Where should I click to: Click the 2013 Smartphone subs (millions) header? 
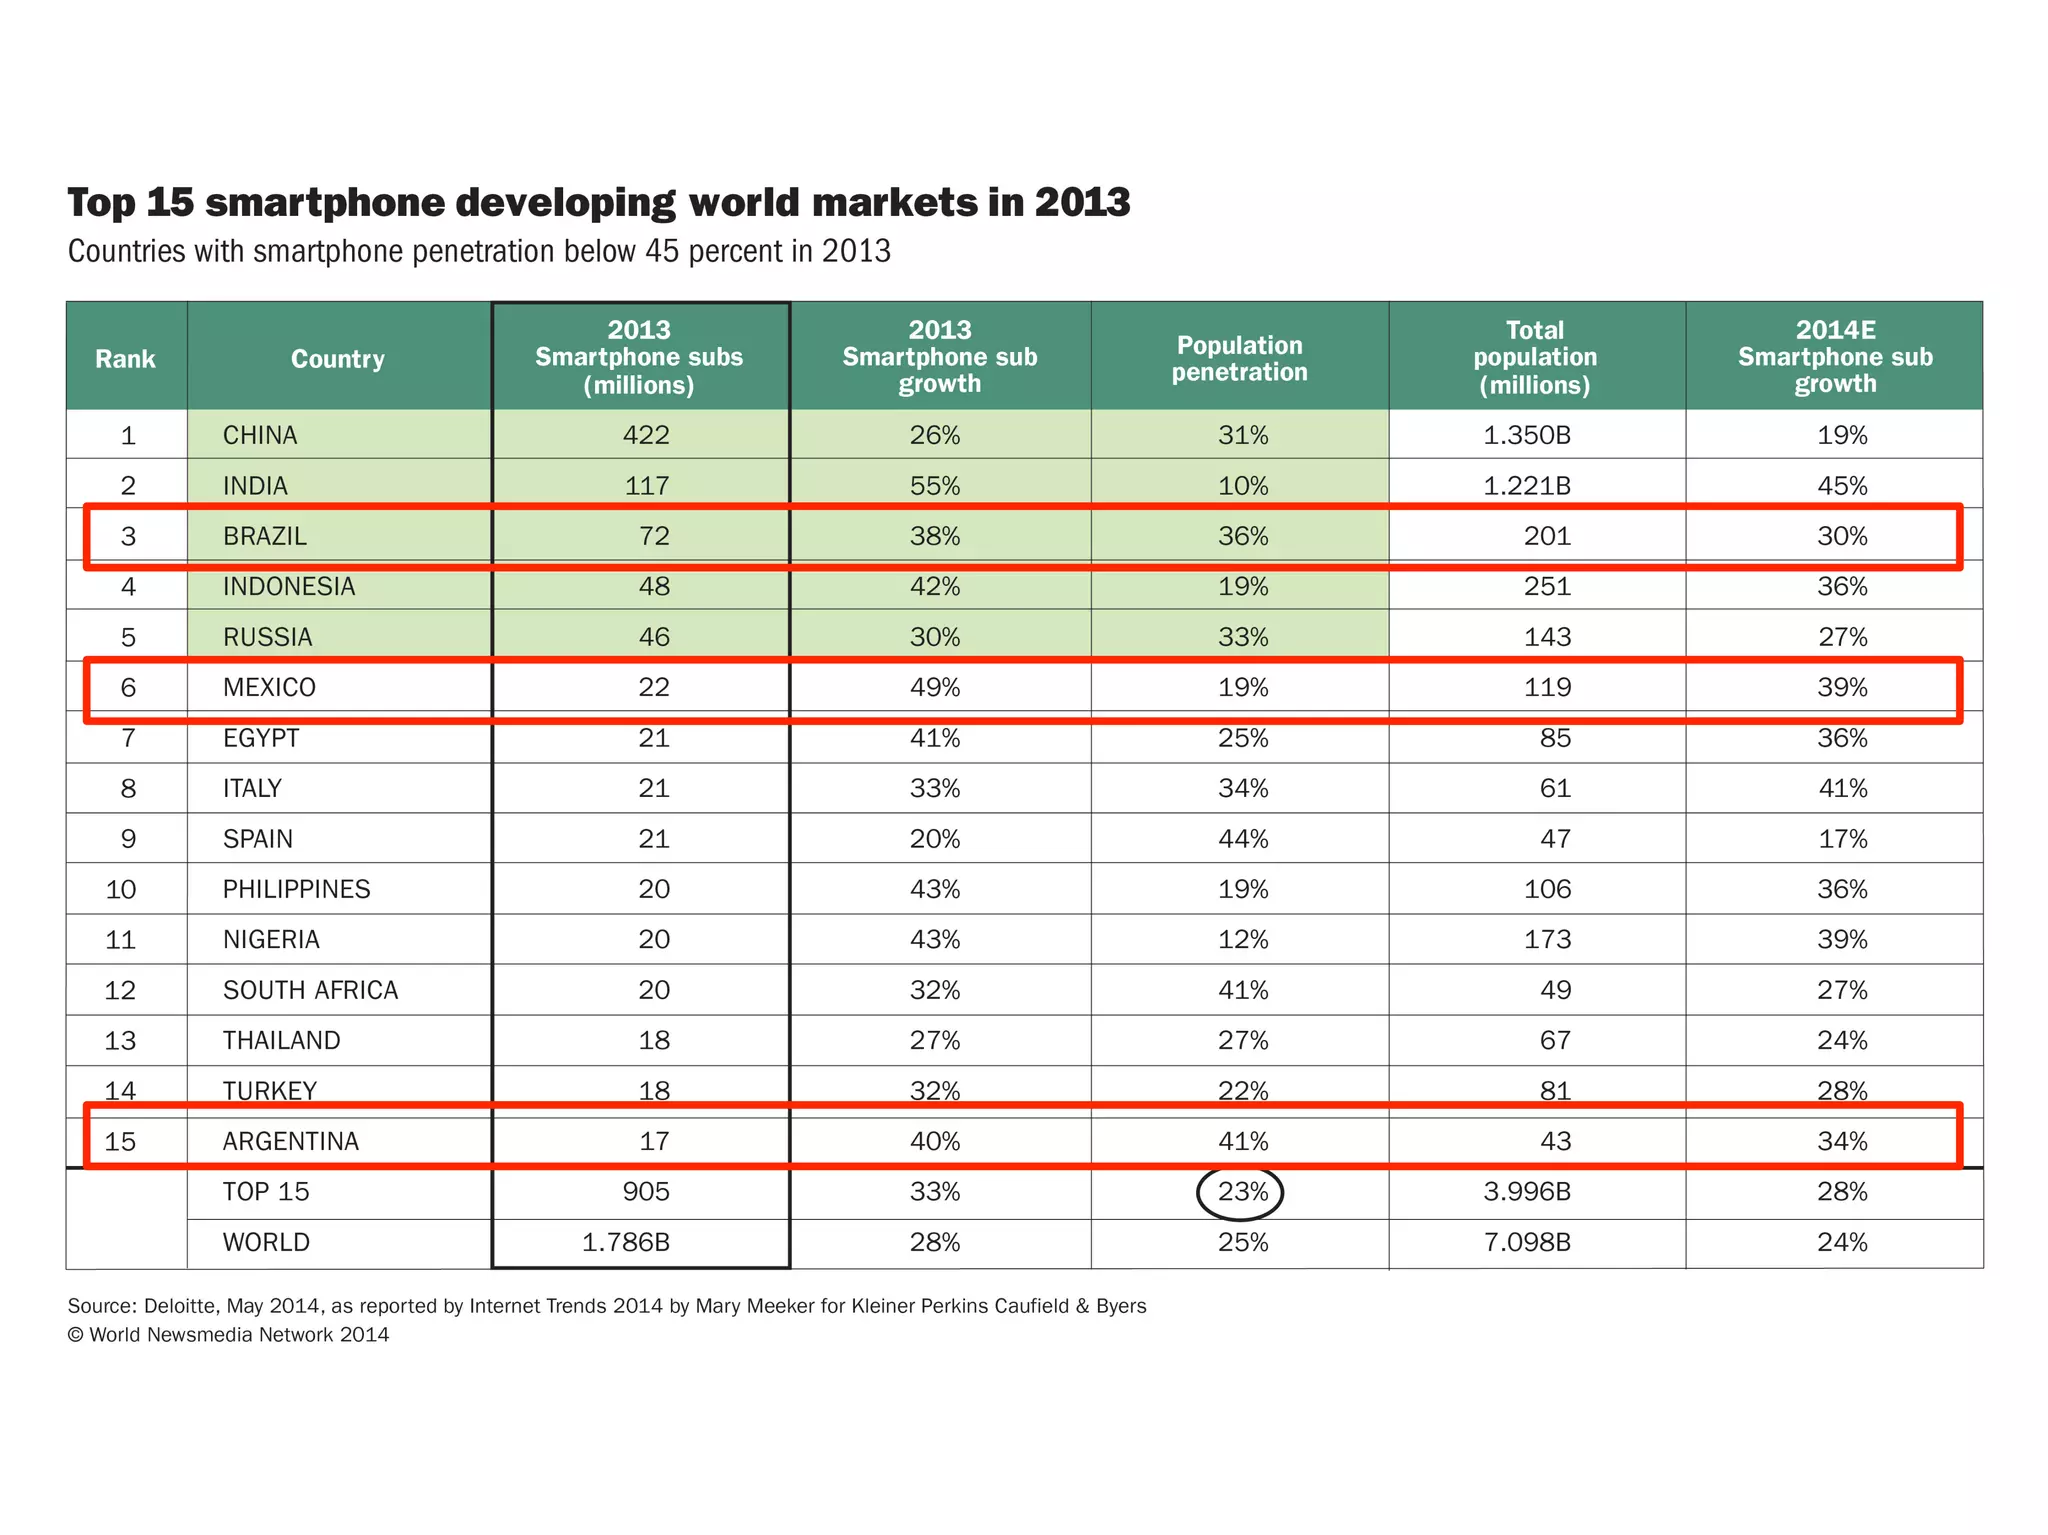[640, 357]
